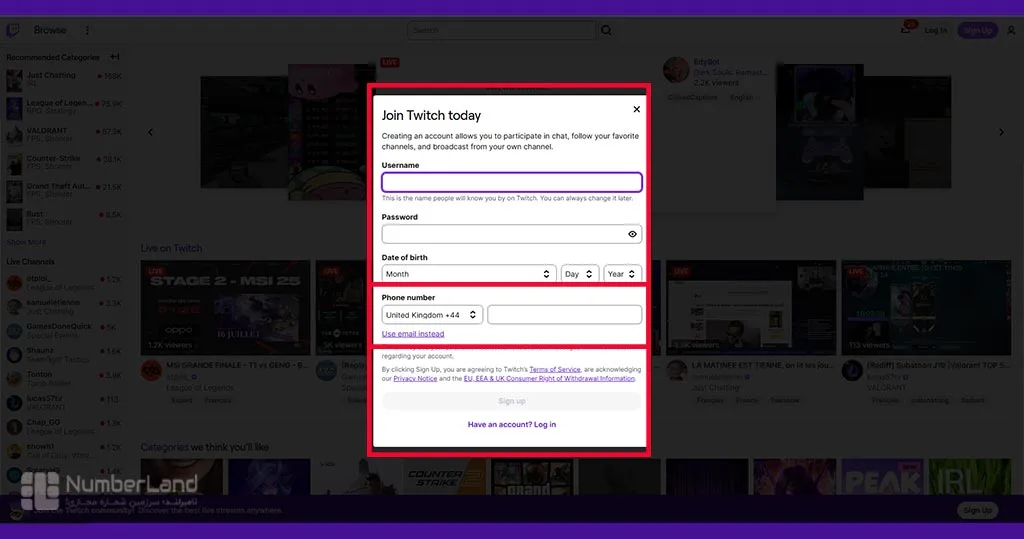Click the English tag in carousel card
The image size is (1024, 539).
tap(741, 97)
